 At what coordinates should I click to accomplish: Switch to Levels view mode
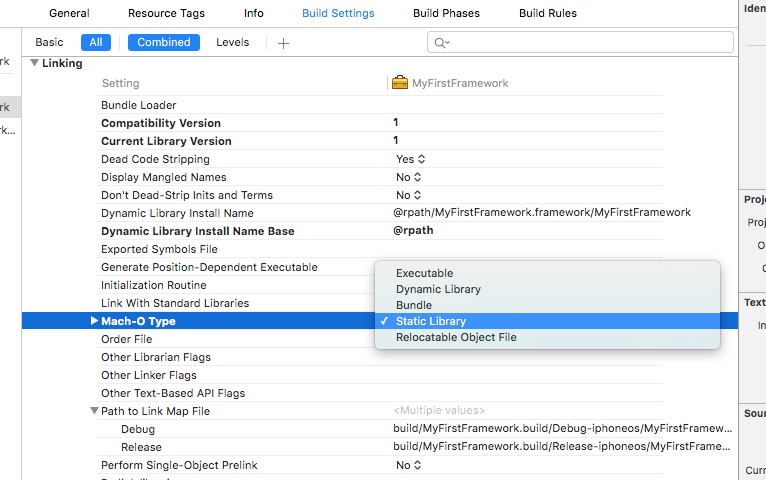coord(233,42)
